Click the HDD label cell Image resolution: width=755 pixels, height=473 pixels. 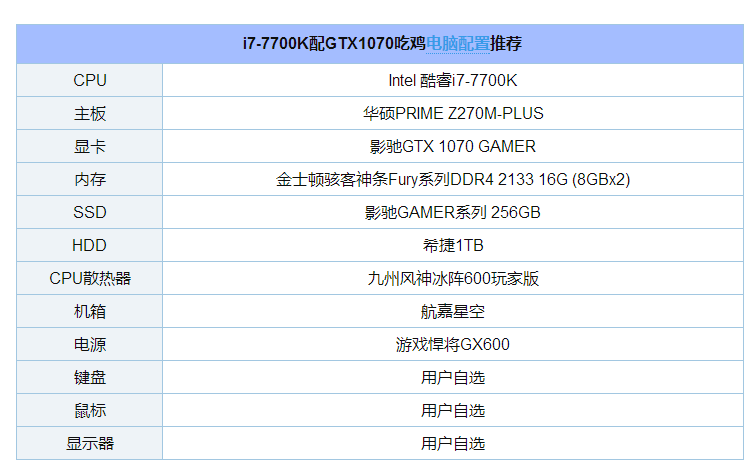tap(90, 246)
